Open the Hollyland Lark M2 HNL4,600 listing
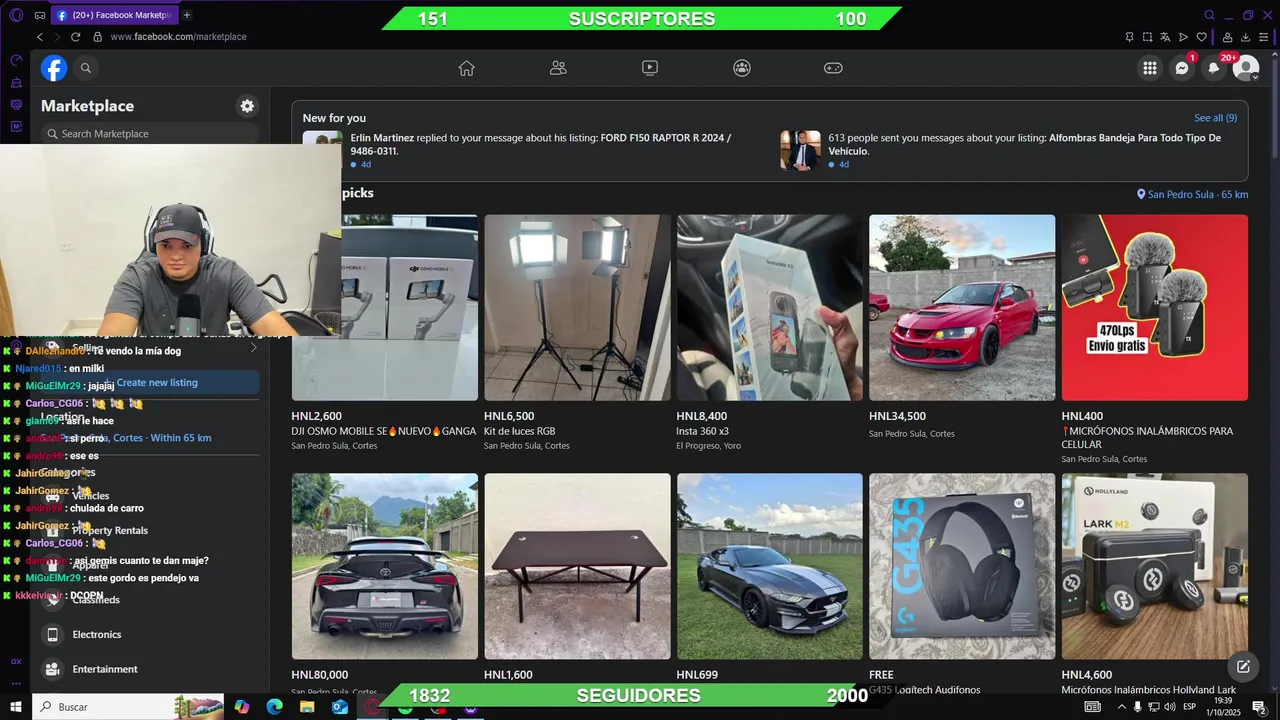1280x720 pixels. click(1154, 566)
